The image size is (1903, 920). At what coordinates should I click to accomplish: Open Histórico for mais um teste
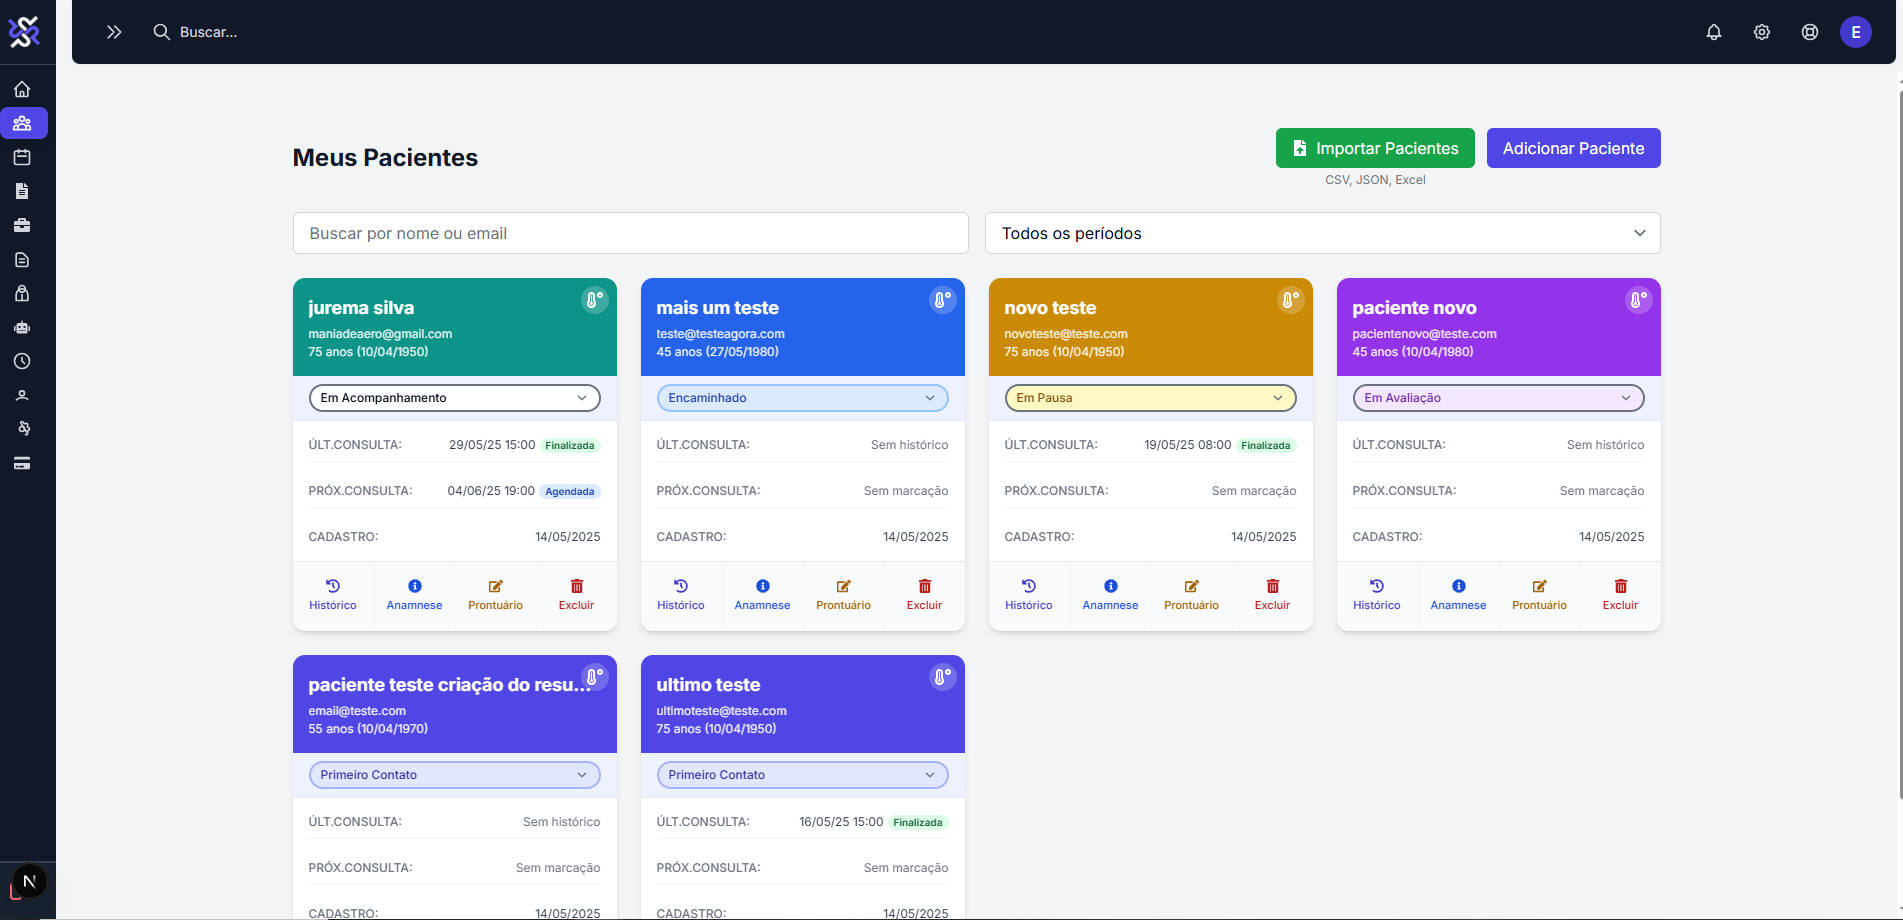pos(681,595)
